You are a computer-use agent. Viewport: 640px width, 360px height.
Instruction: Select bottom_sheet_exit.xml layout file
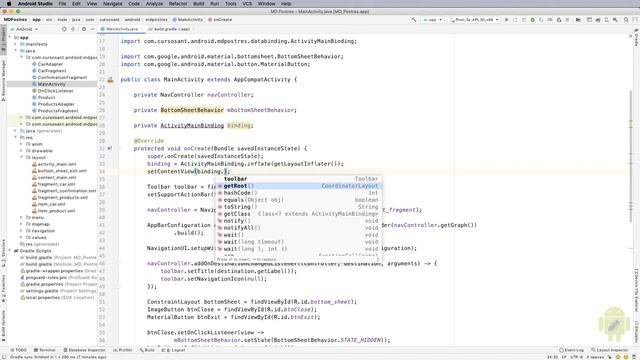59,171
